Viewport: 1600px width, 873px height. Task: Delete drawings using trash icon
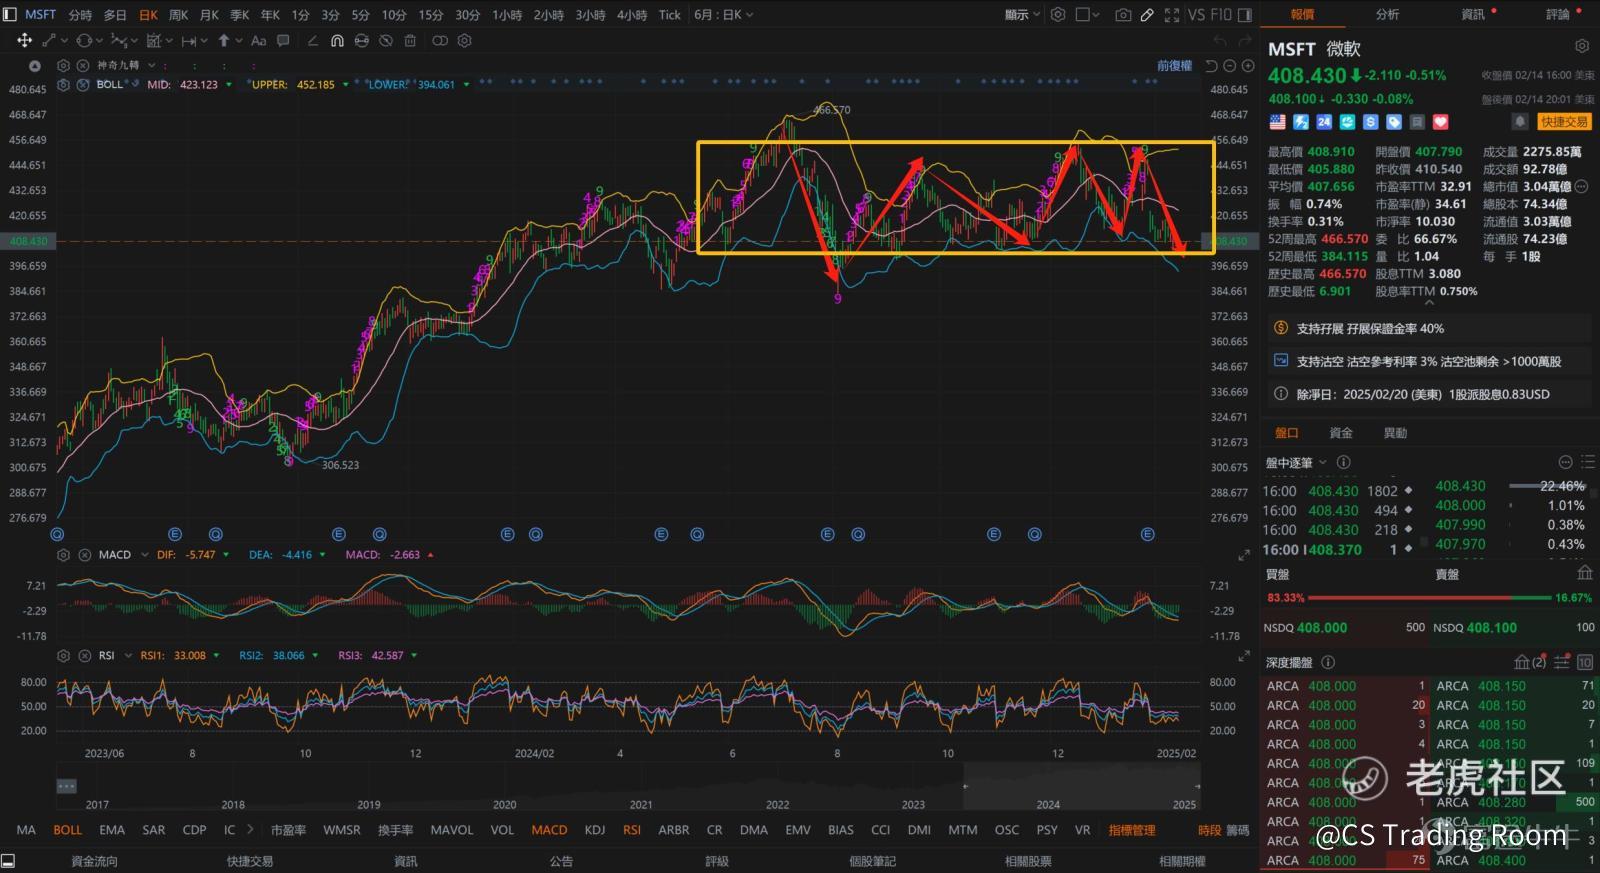pyautogui.click(x=410, y=41)
